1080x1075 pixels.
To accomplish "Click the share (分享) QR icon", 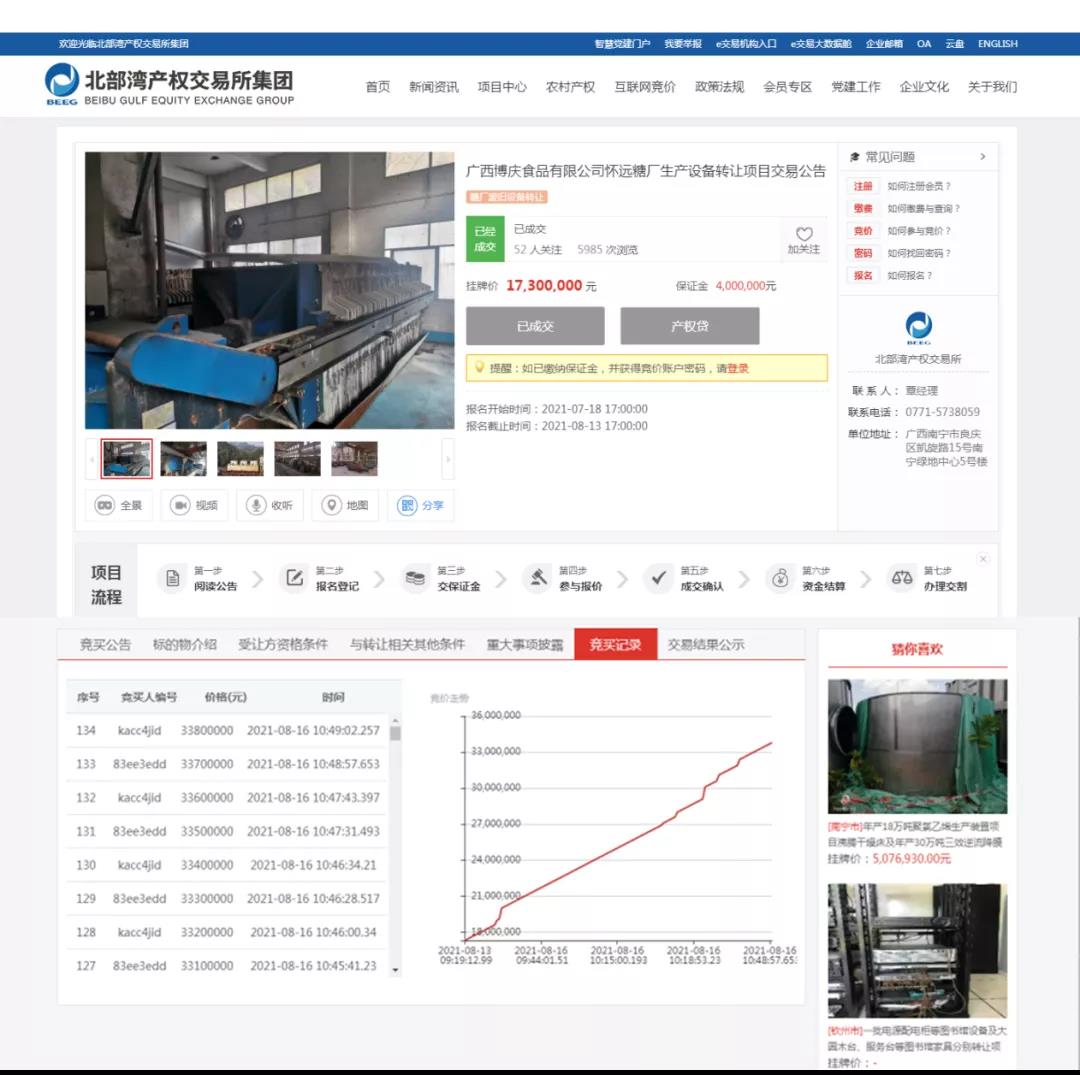I will tap(407, 505).
